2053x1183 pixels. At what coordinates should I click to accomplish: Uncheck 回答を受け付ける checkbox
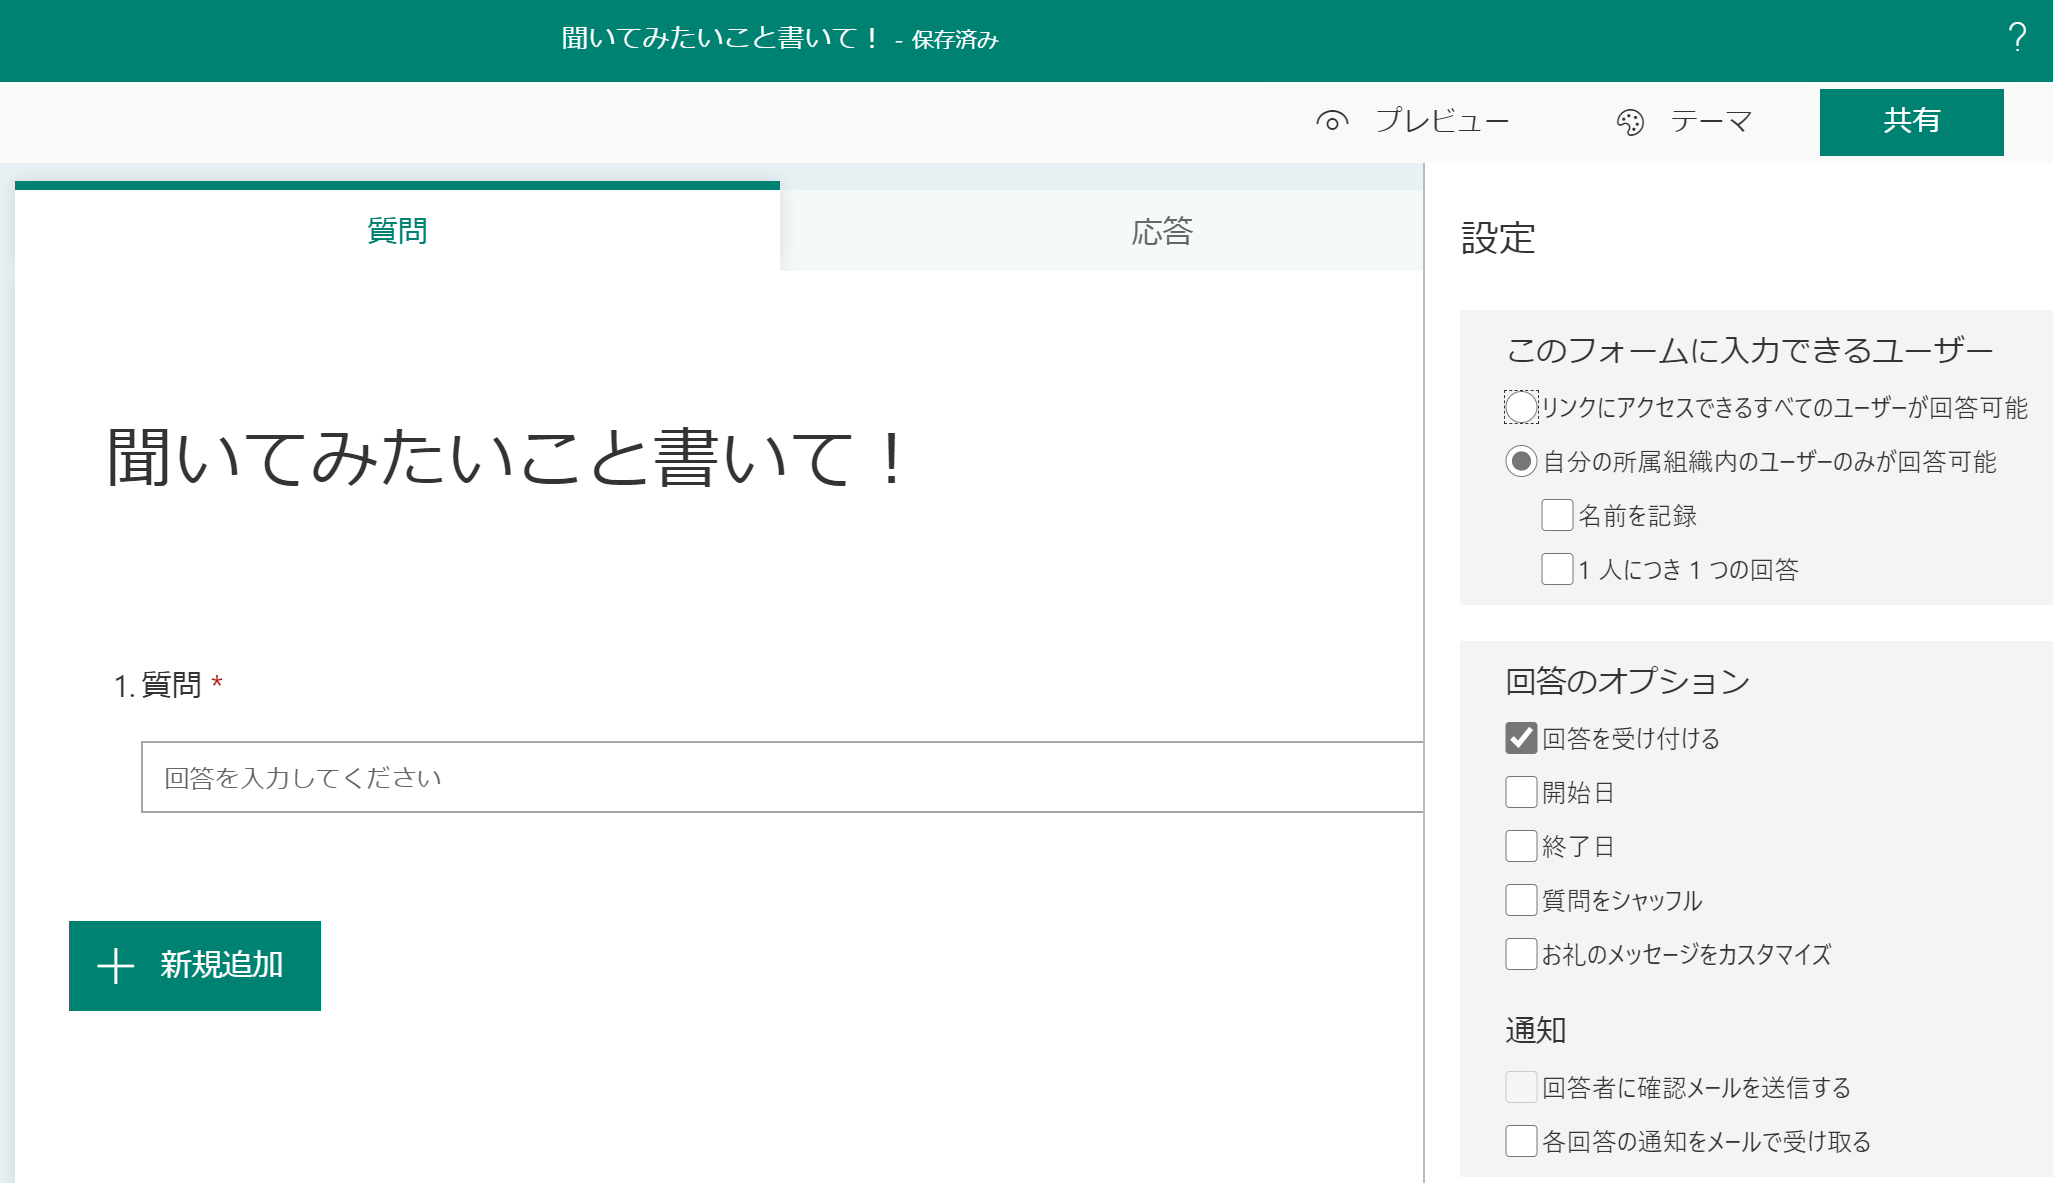(1521, 738)
